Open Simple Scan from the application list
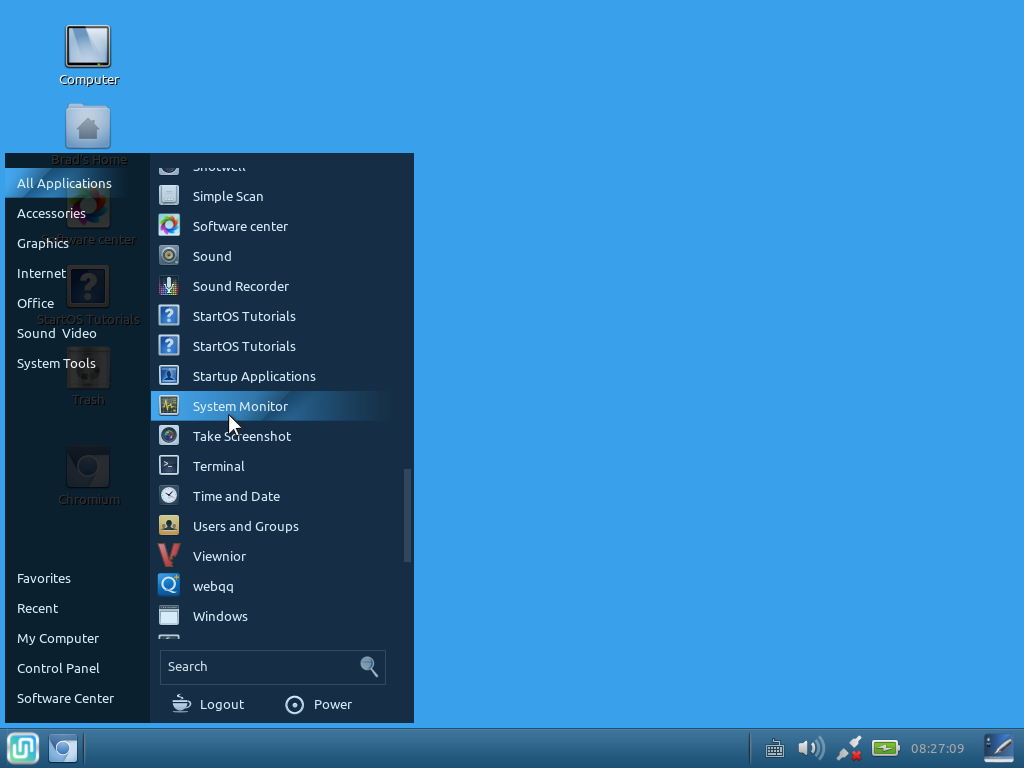Viewport: 1024px width, 768px height. (x=274, y=196)
